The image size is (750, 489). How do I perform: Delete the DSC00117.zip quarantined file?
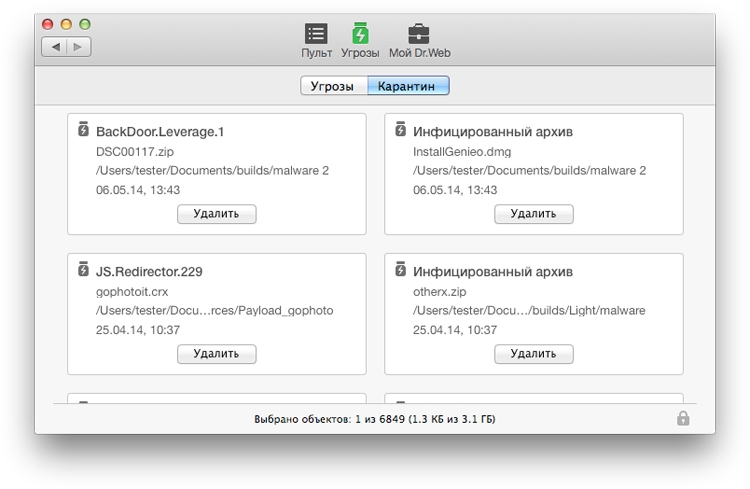pyautogui.click(x=217, y=214)
